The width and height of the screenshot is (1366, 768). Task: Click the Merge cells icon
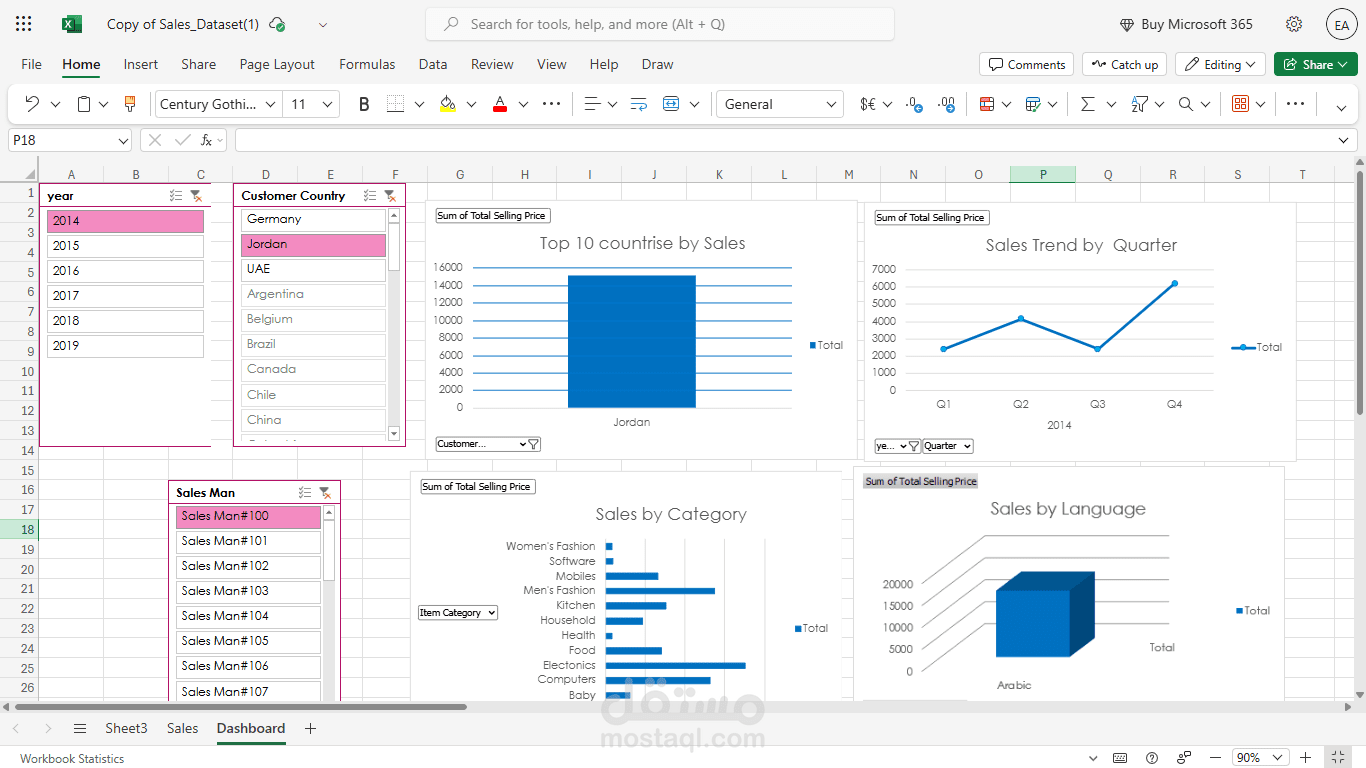coord(671,104)
